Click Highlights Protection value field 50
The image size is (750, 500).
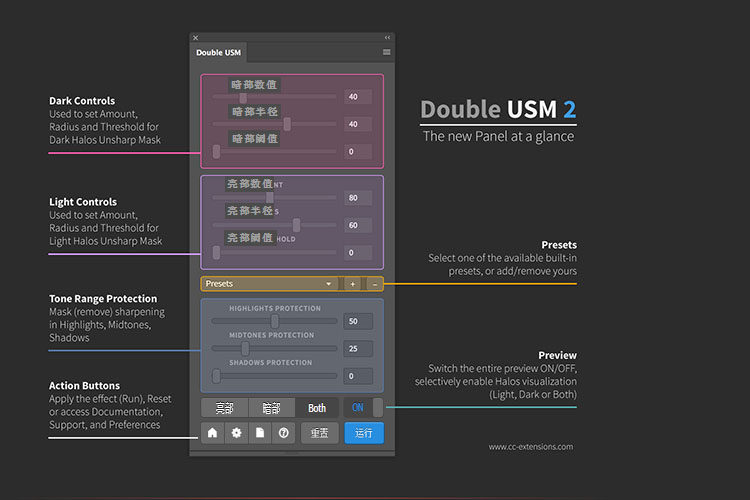pyautogui.click(x=358, y=321)
